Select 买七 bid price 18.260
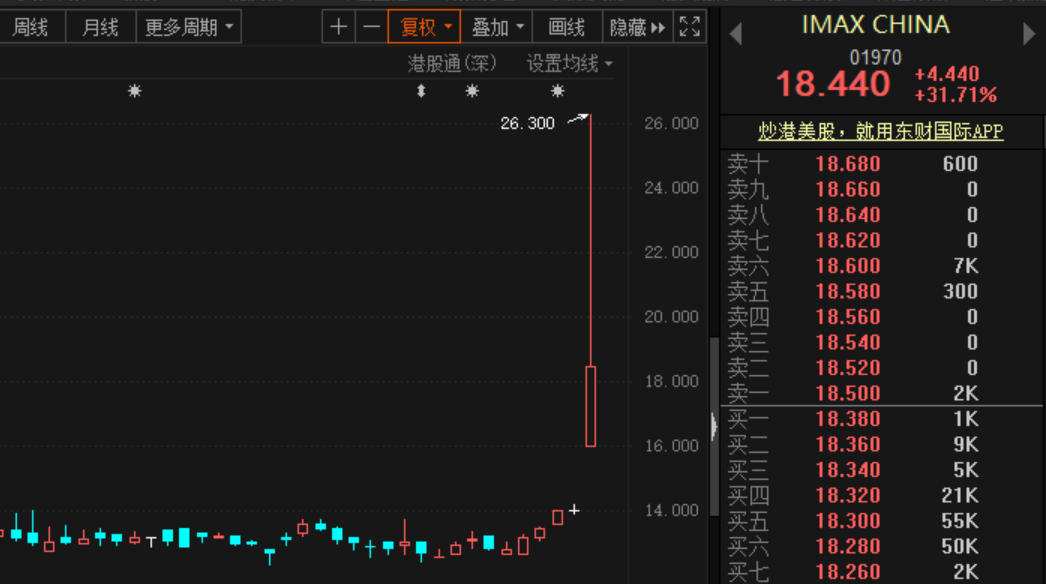 pos(848,572)
